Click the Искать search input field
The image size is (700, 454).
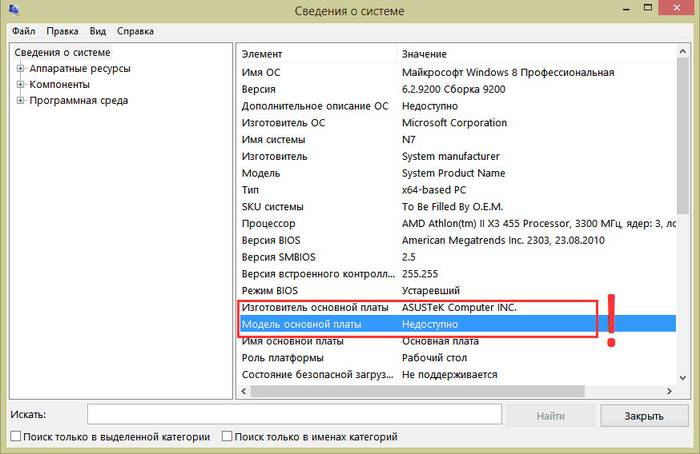(294, 414)
